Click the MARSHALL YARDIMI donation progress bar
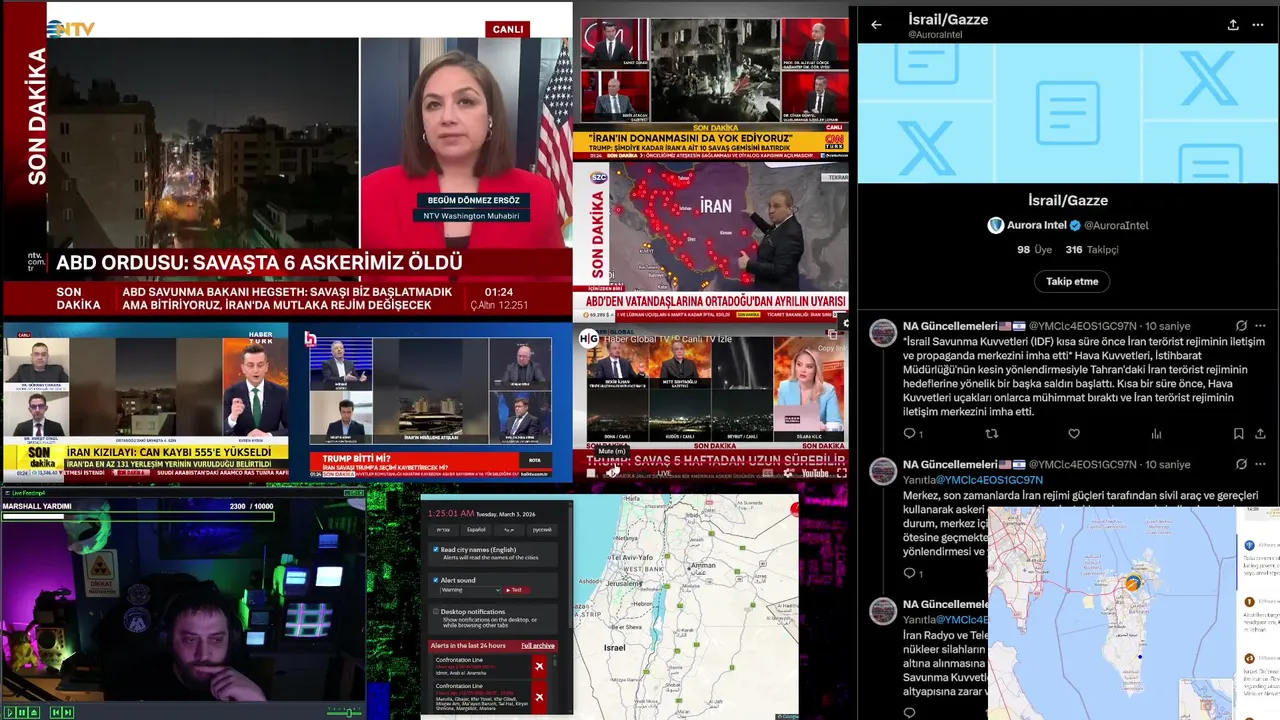1280x720 pixels. point(138,516)
